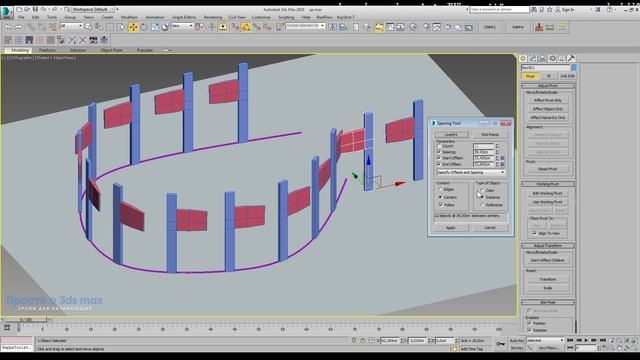The image size is (640, 360).
Task: Open the Specify Offsets and Spacing dropdown
Action: (x=471, y=172)
